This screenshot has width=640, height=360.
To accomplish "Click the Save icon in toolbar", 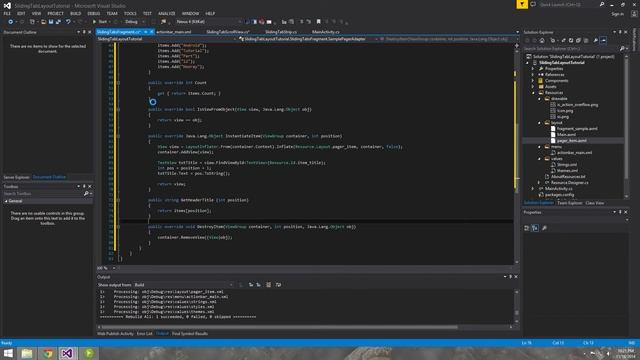I will [x=51, y=22].
